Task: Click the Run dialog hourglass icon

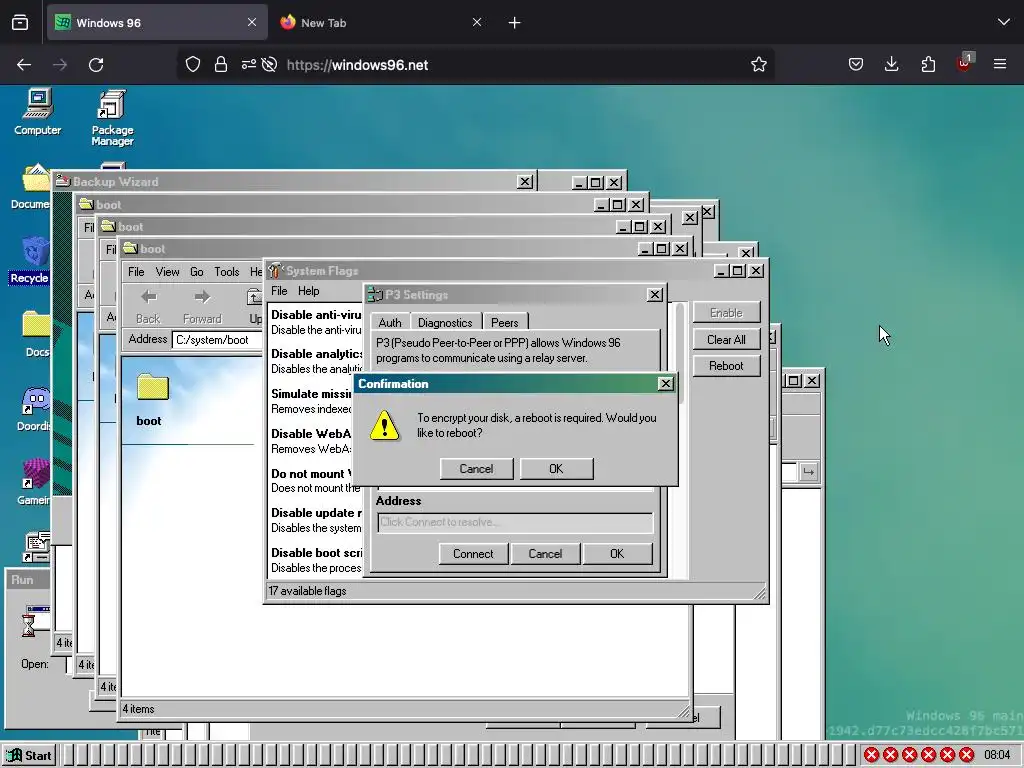Action: [x=29, y=626]
